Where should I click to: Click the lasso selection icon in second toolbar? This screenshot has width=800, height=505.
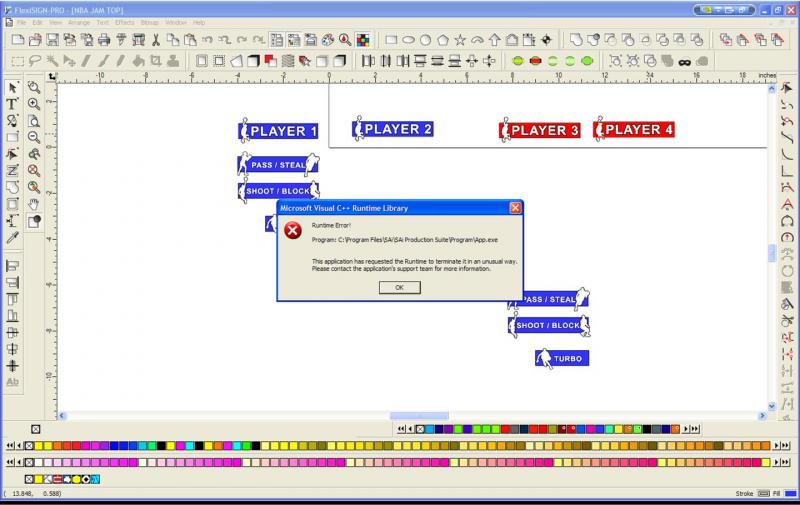pos(35,61)
